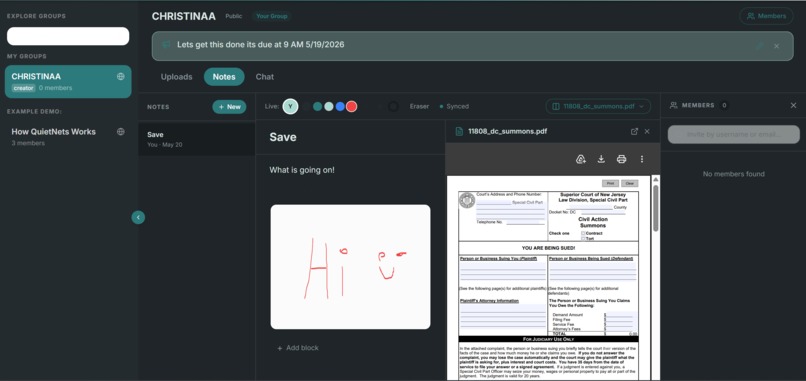Edit the announcement using the pencil icon

click(x=760, y=46)
